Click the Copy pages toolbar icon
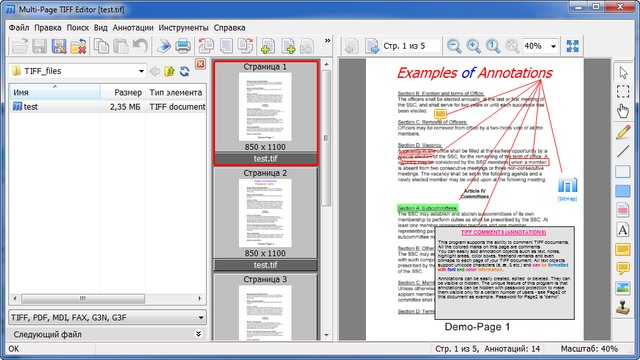 tap(101, 46)
